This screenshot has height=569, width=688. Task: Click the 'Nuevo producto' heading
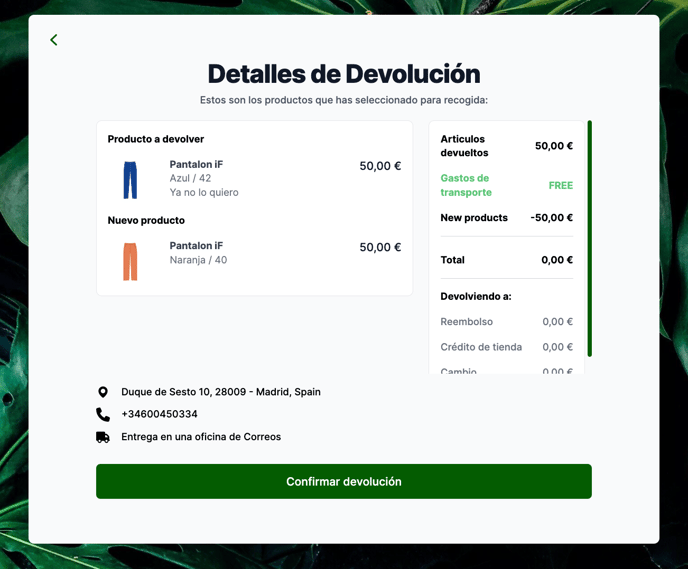coord(146,220)
